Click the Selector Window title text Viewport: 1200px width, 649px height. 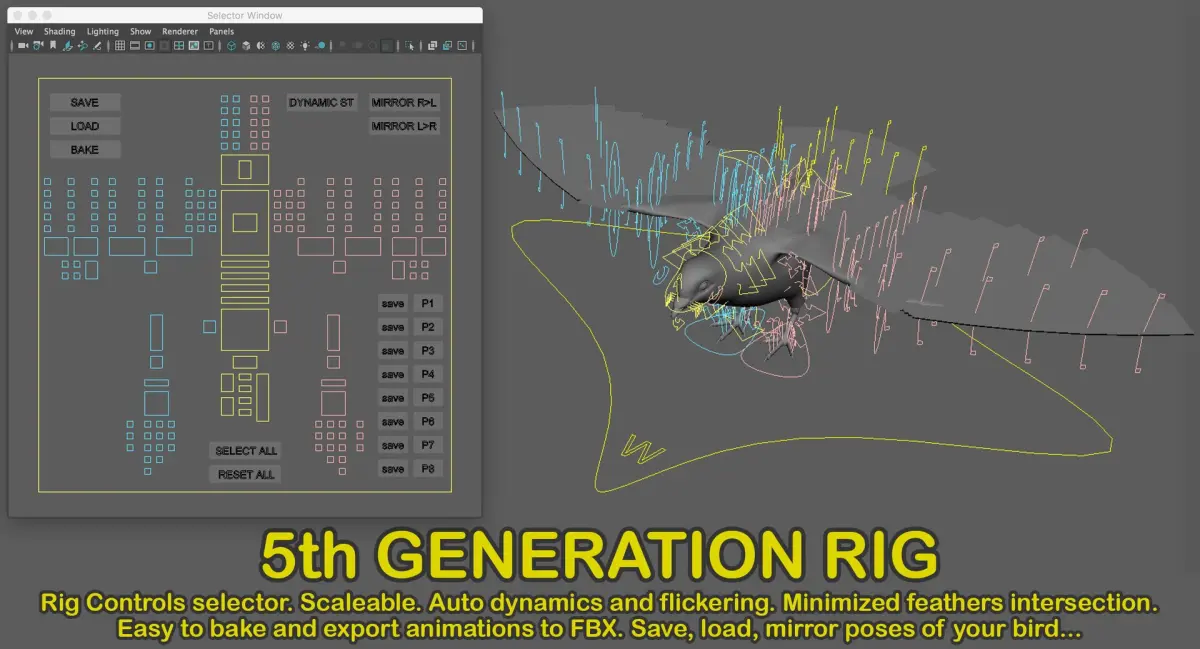[244, 16]
